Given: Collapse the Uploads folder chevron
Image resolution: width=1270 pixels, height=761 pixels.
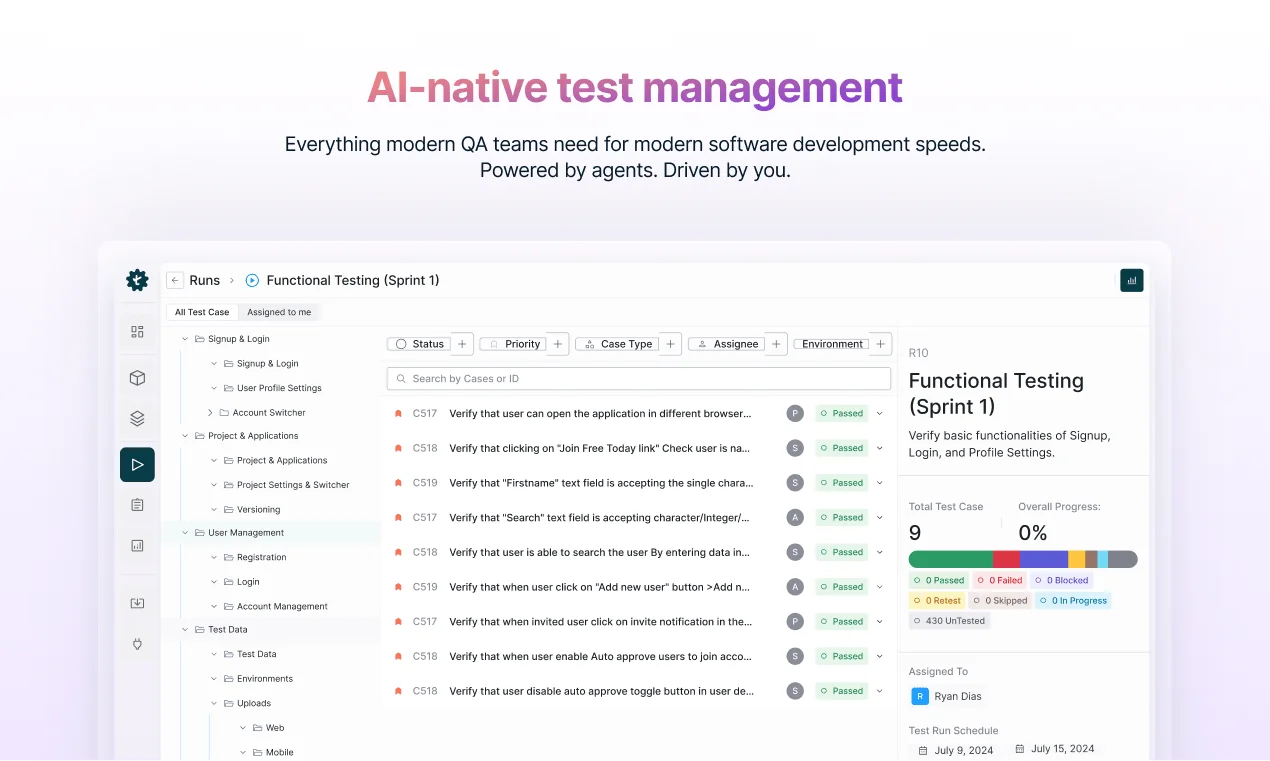Looking at the screenshot, I should tap(214, 703).
